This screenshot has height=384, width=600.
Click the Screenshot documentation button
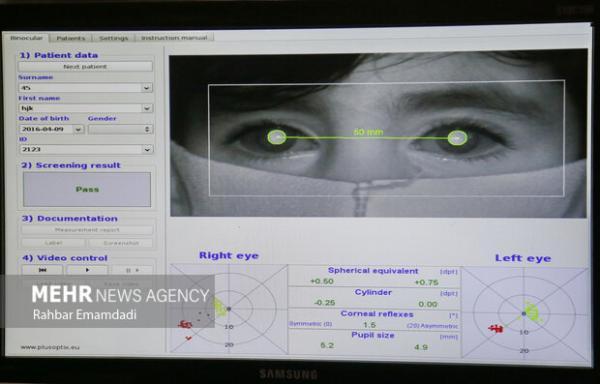pos(121,243)
